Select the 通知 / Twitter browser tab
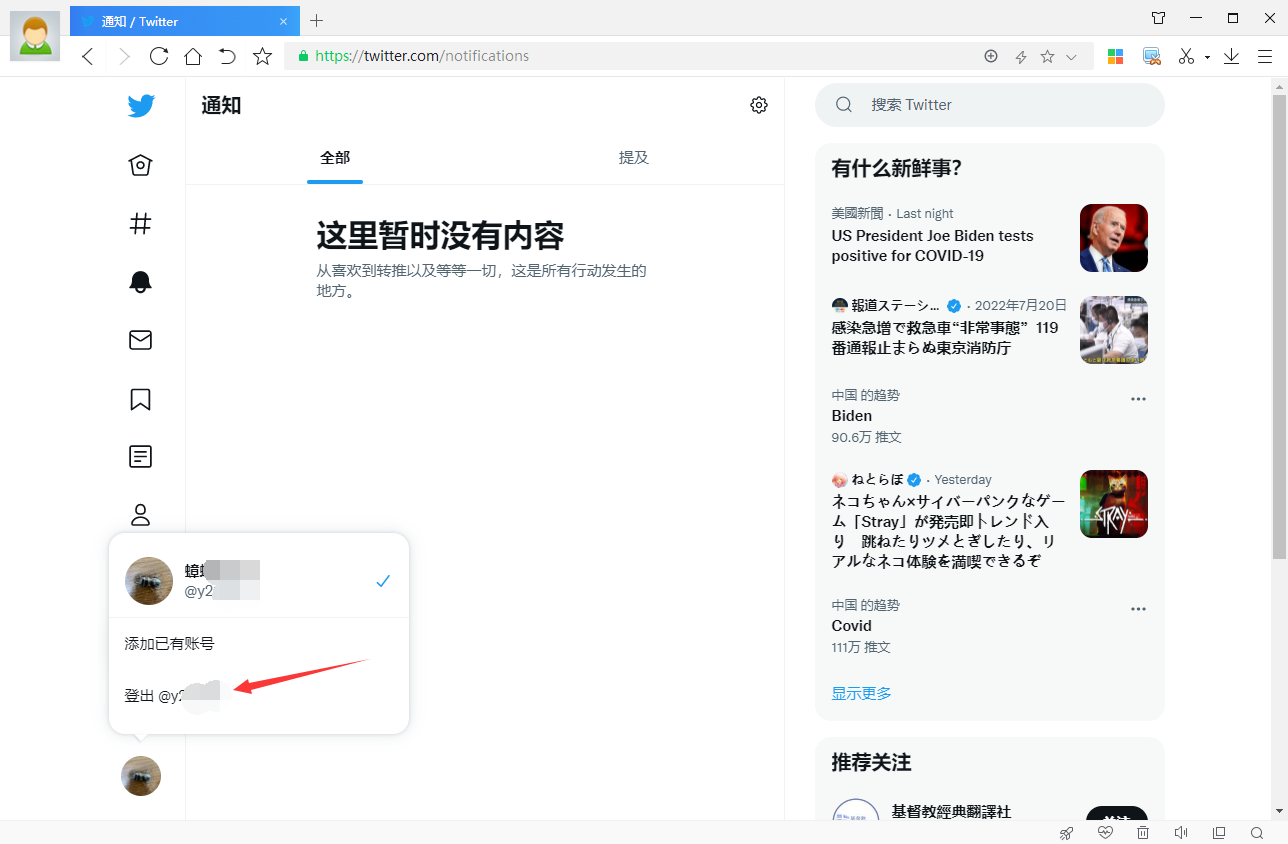The width and height of the screenshot is (1288, 844). pyautogui.click(x=185, y=21)
